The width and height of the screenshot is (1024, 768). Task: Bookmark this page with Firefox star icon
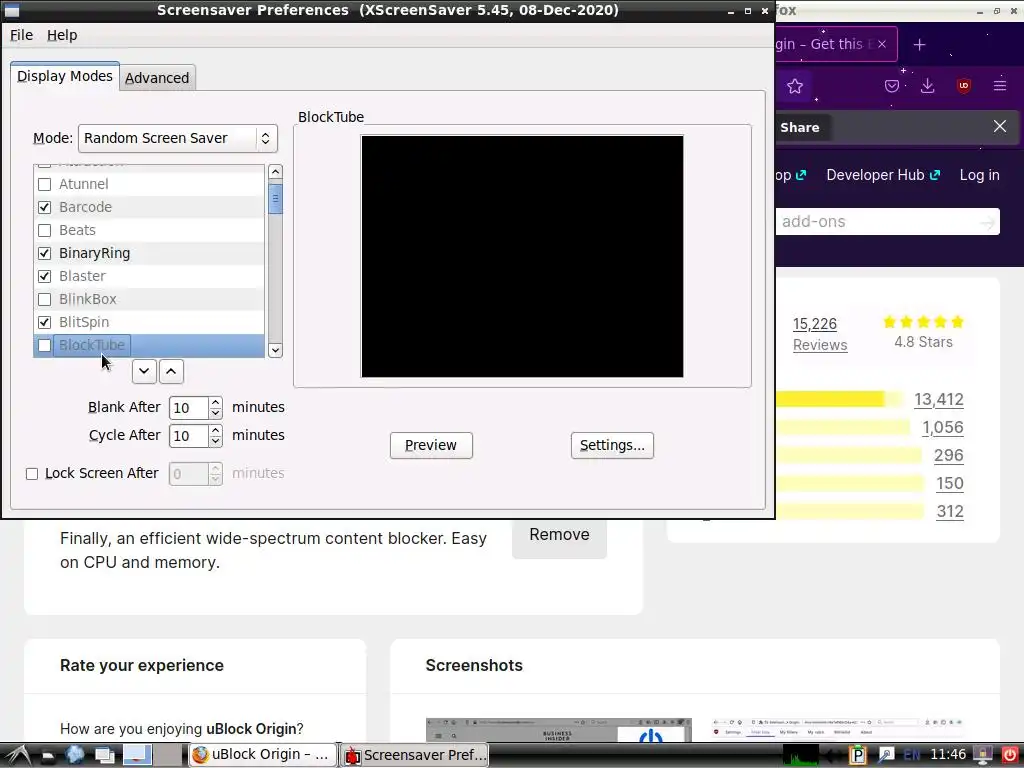pos(795,86)
